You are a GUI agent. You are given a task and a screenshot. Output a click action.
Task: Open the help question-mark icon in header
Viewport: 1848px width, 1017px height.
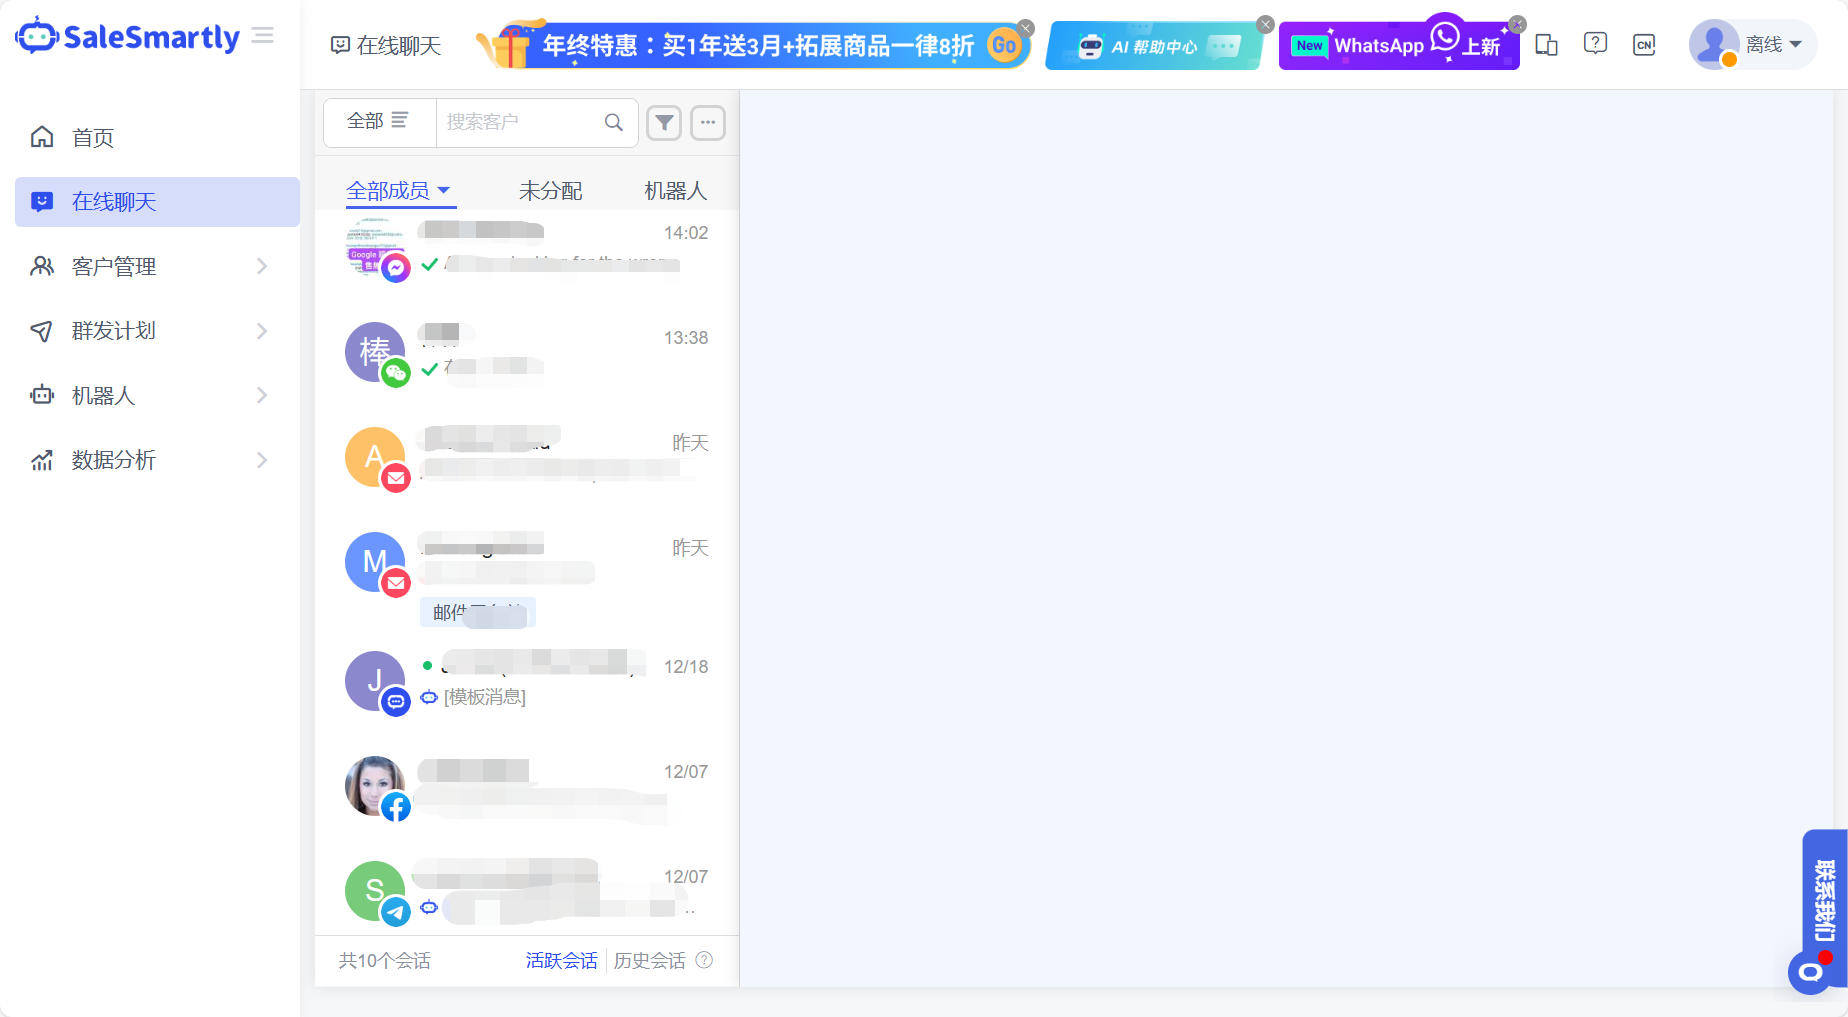click(x=1596, y=44)
